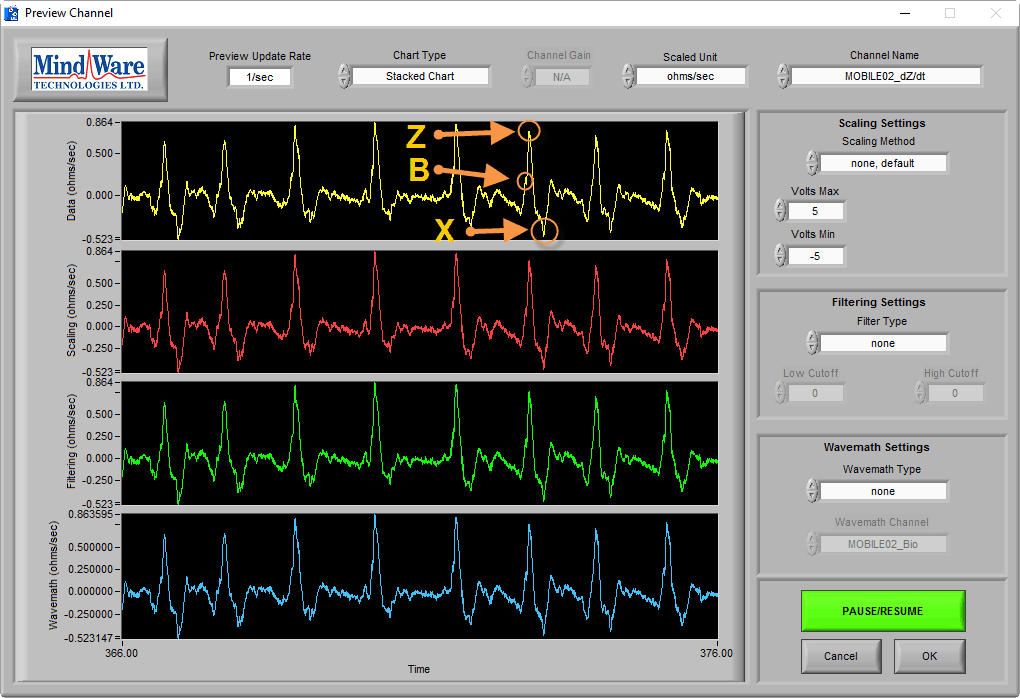The width and height of the screenshot is (1020, 698).
Task: Select the ohms/sec Scaled Unit field
Action: pos(690,76)
